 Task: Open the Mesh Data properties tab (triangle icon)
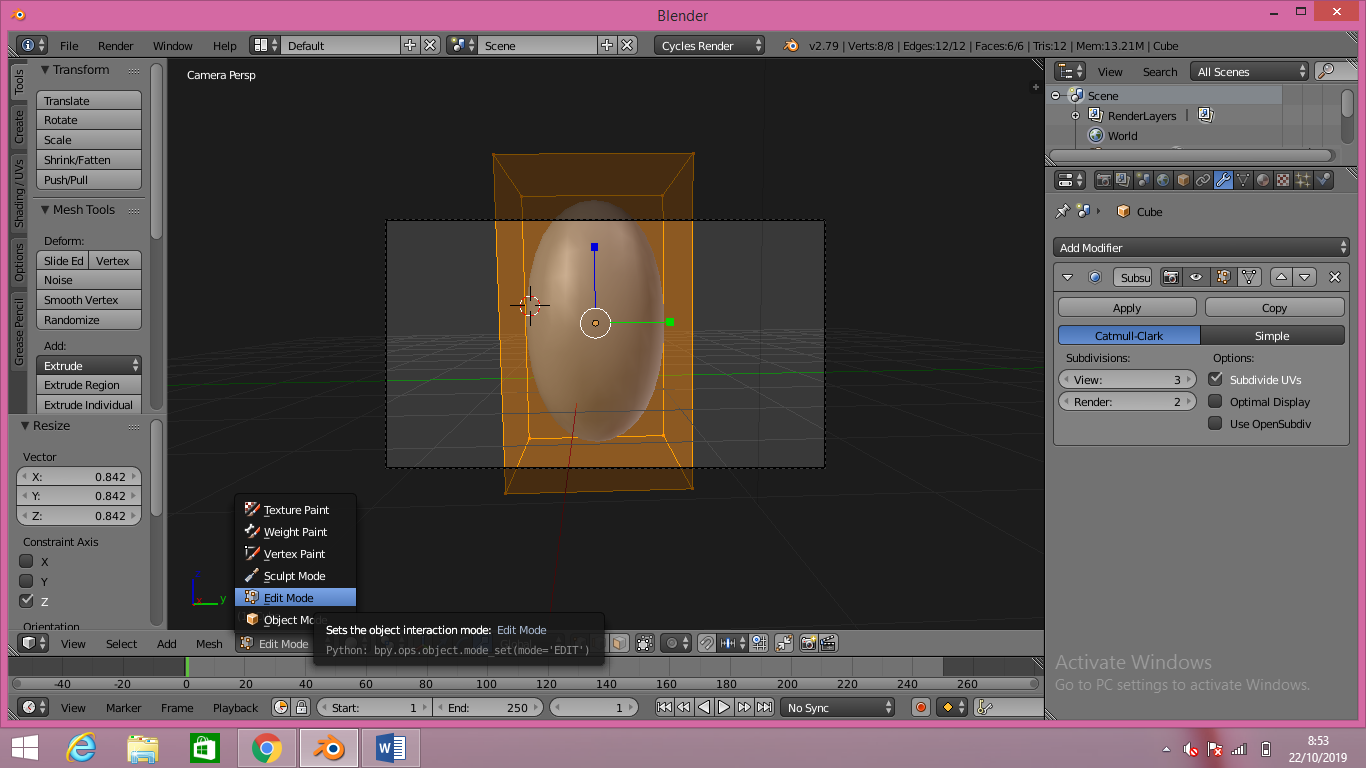point(1243,180)
